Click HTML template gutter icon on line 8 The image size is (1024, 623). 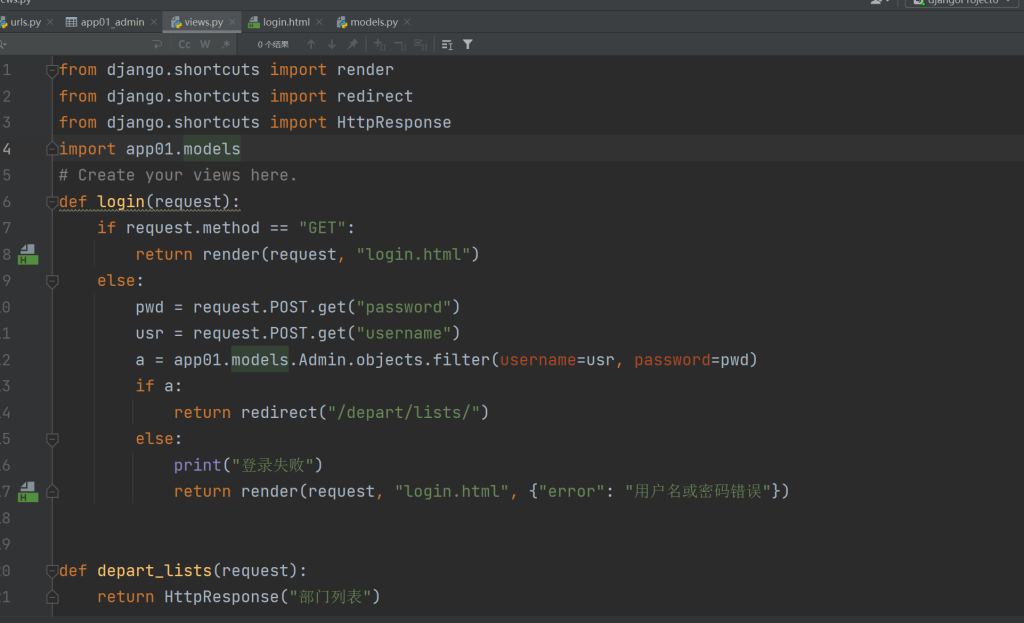[x=28, y=254]
